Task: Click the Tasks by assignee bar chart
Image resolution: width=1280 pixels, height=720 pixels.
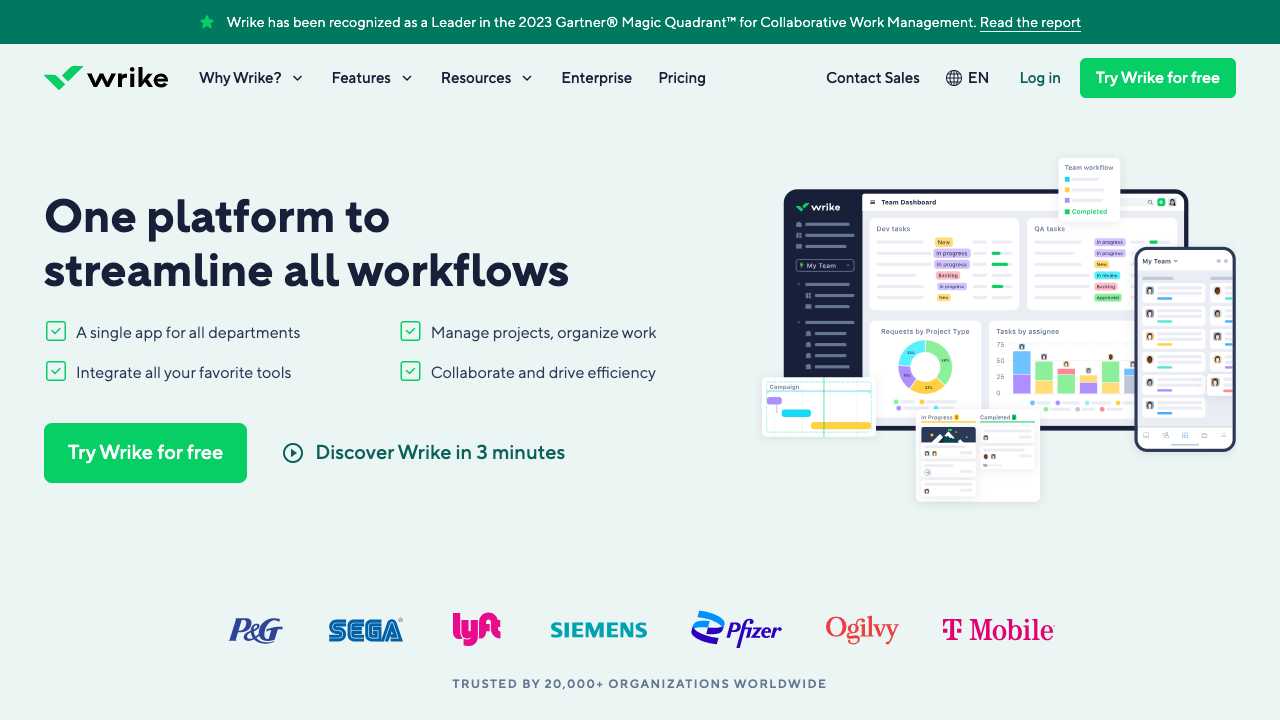Action: click(x=1065, y=368)
